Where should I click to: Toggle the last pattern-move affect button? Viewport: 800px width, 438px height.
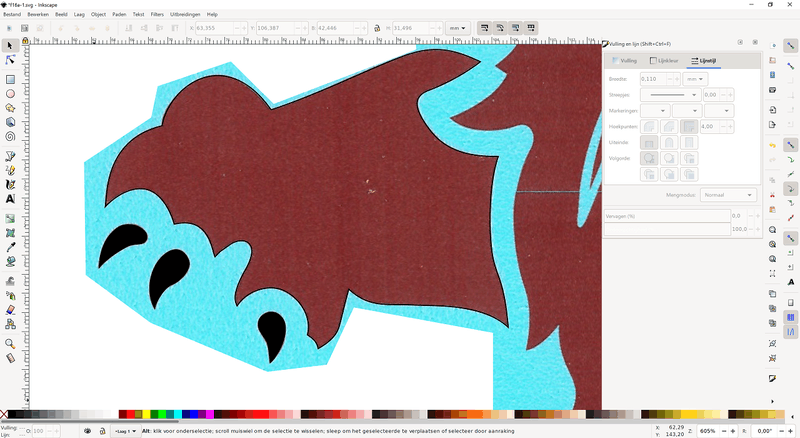click(531, 28)
